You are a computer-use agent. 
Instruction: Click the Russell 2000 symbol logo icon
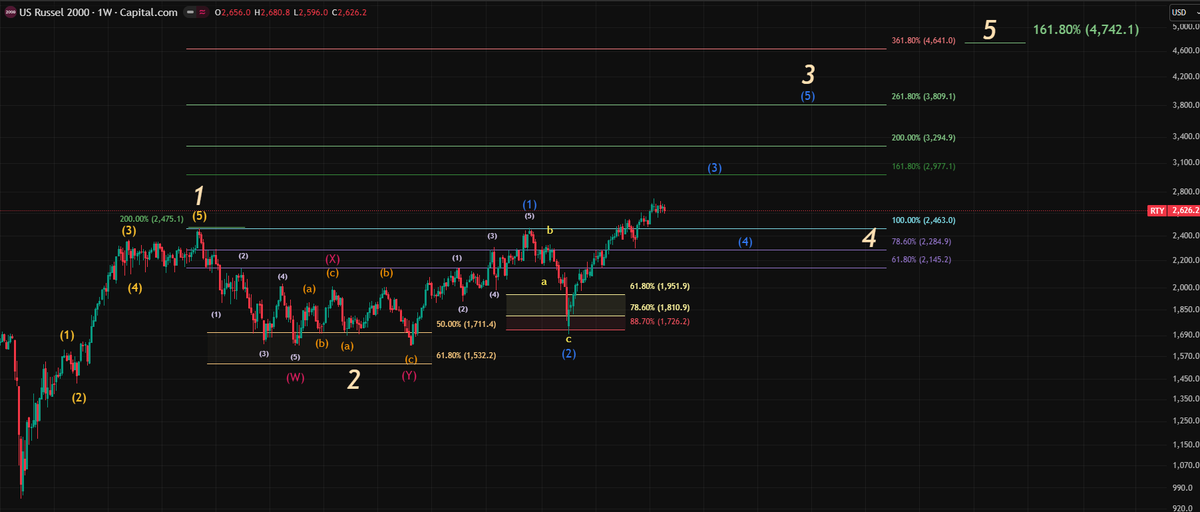coord(10,12)
